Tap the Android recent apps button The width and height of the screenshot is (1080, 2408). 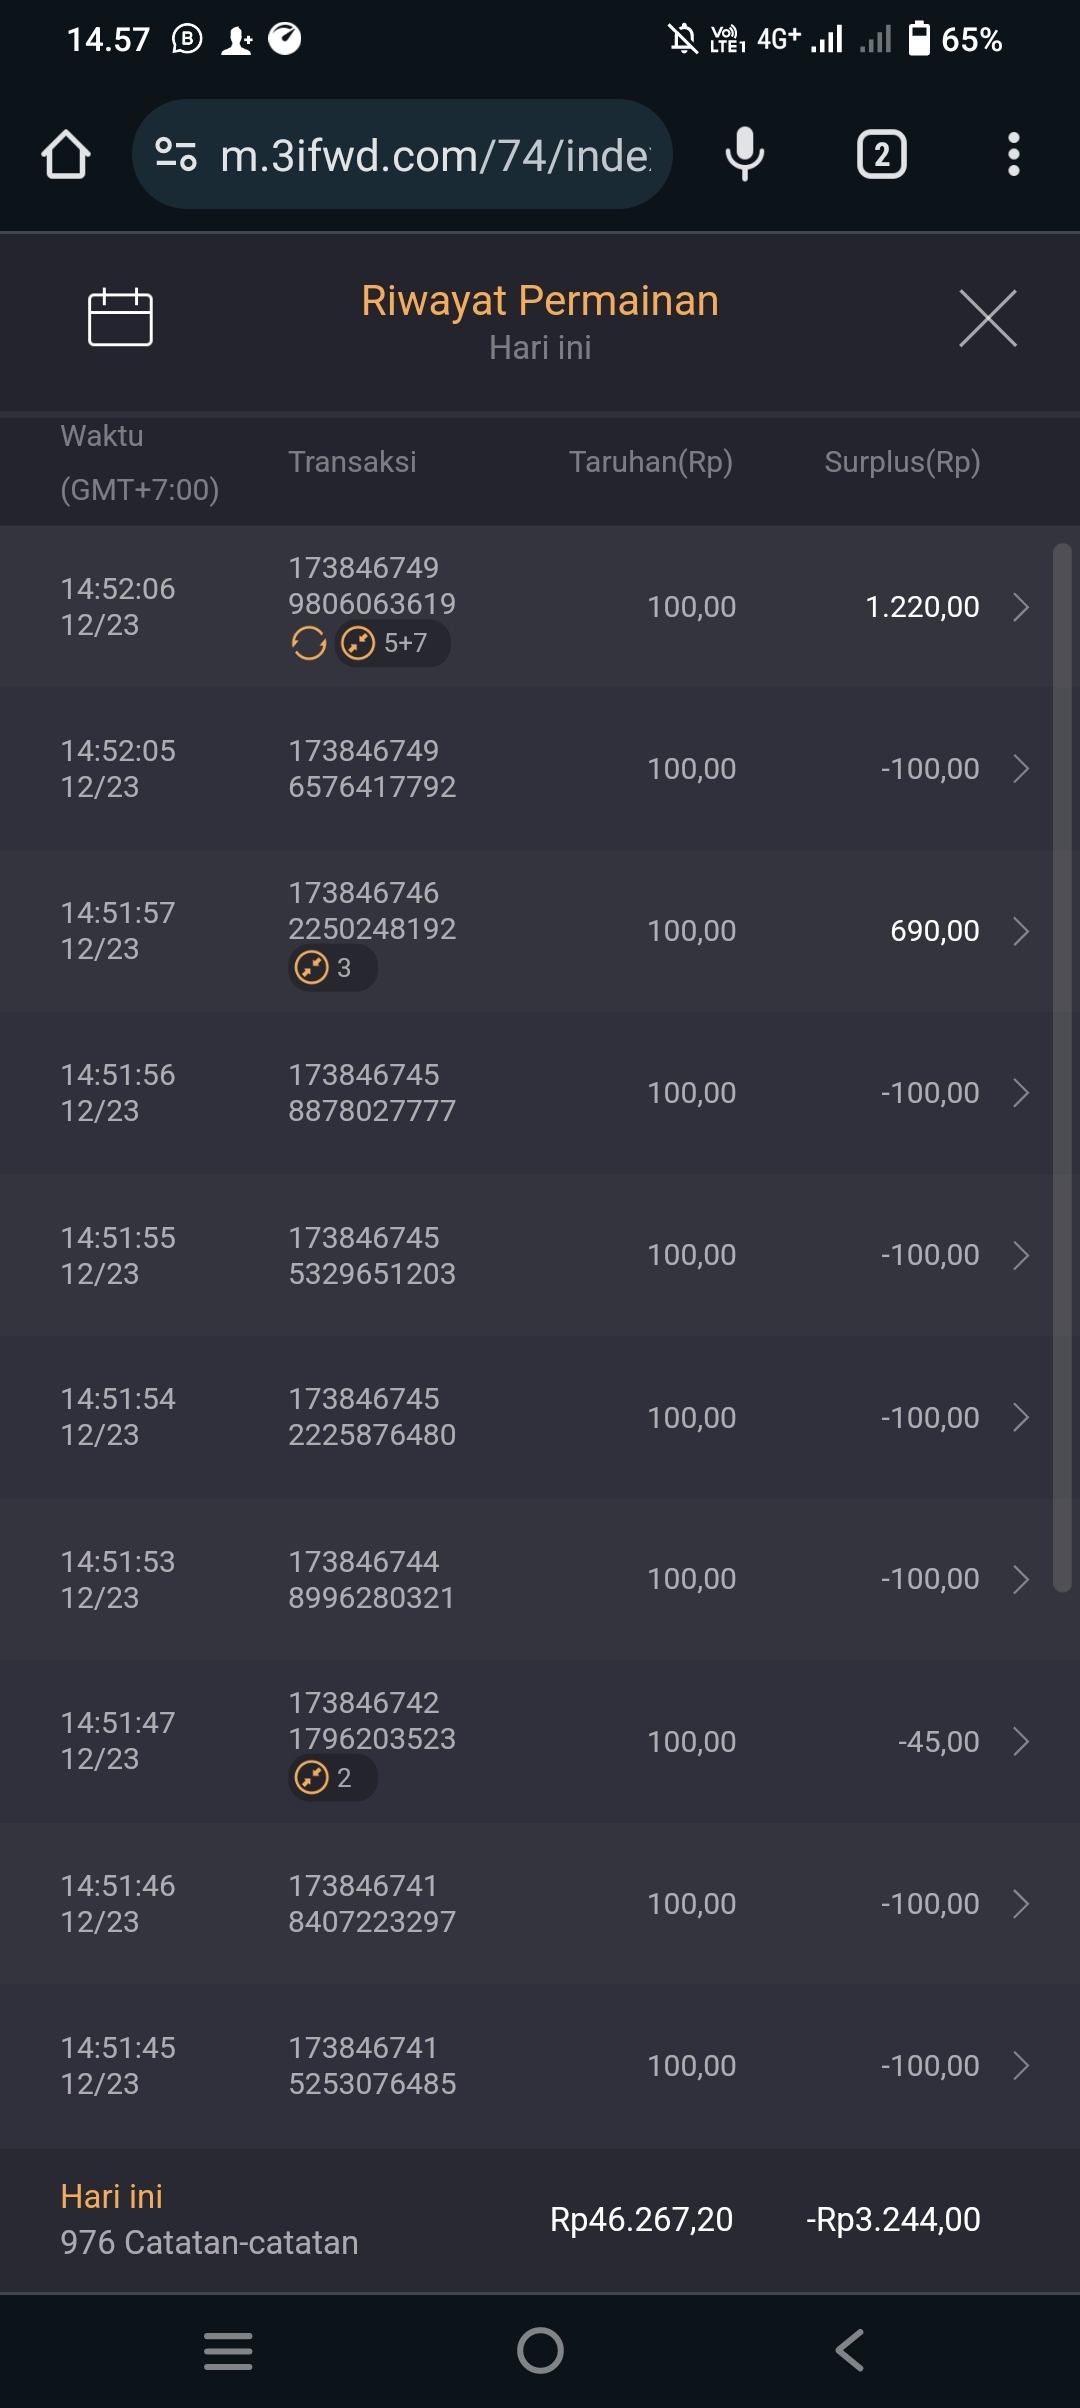pyautogui.click(x=228, y=2350)
